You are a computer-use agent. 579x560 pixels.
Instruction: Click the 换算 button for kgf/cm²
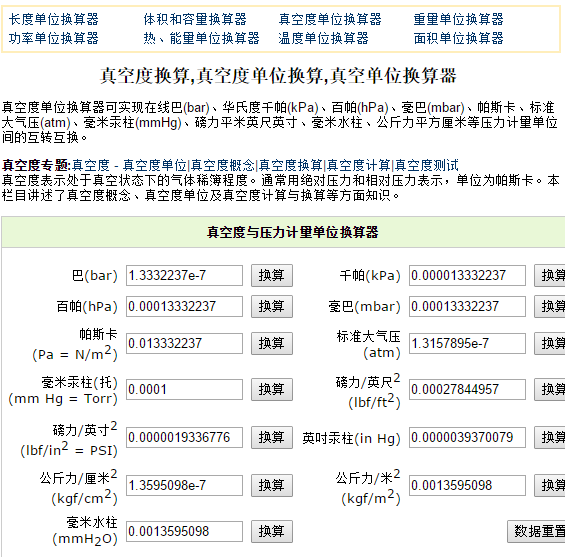(272, 485)
